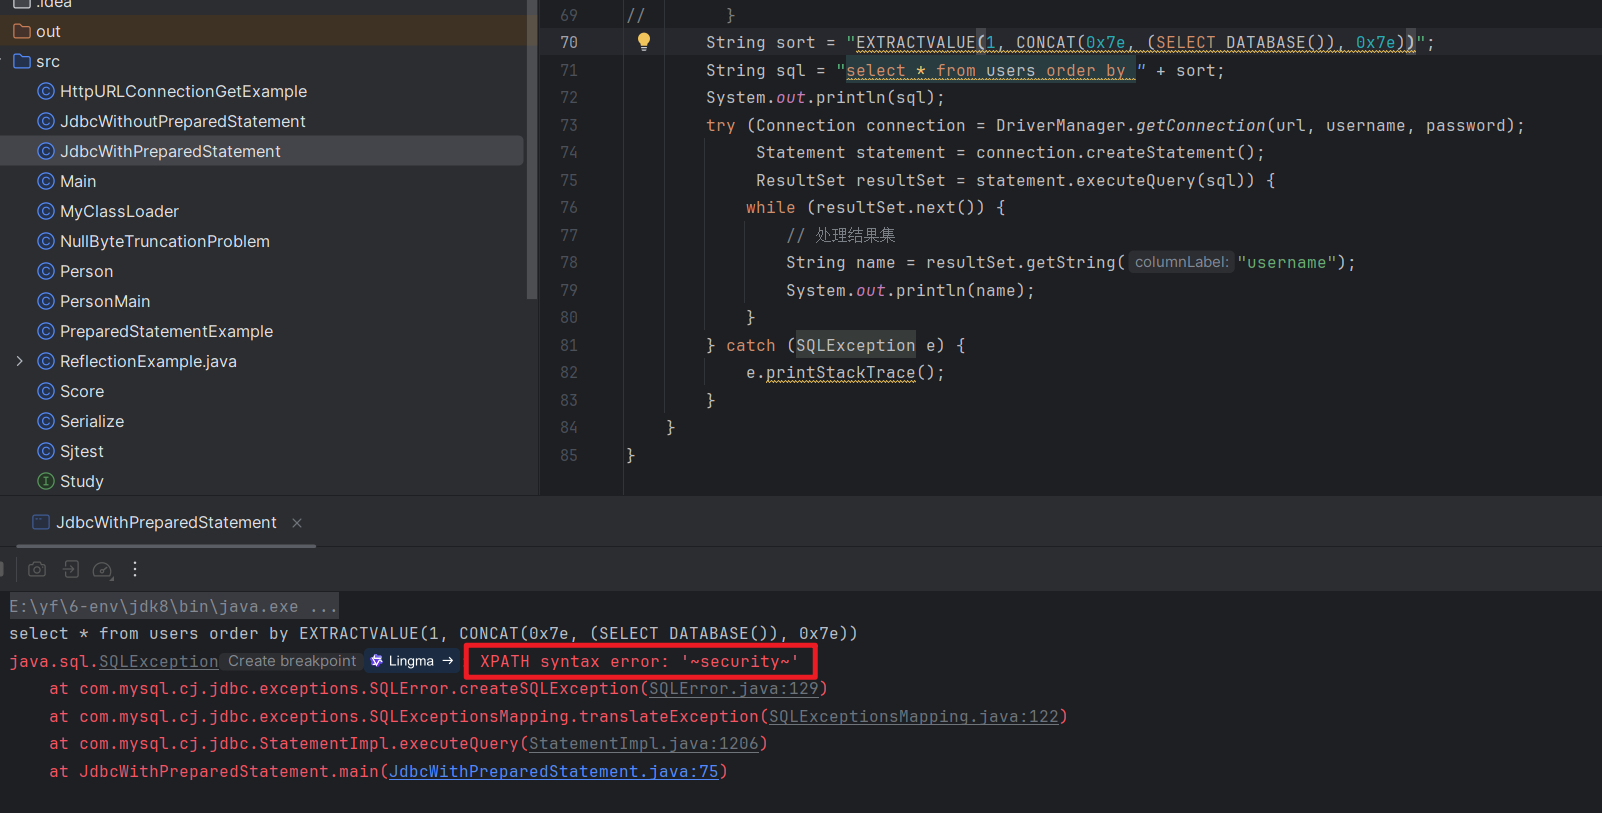Click the EXTRACTVALUE string on line 70
The height and width of the screenshot is (813, 1602).
[x=1135, y=43]
